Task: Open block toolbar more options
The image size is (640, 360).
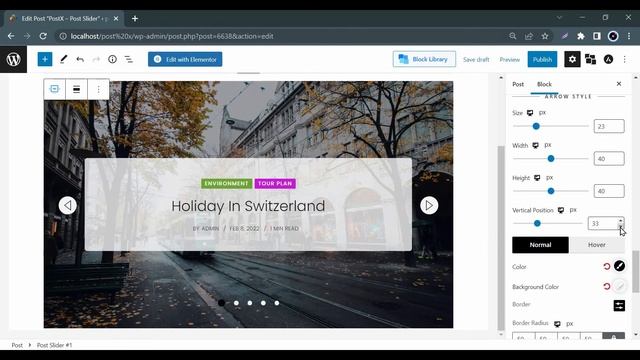Action: pos(98,89)
